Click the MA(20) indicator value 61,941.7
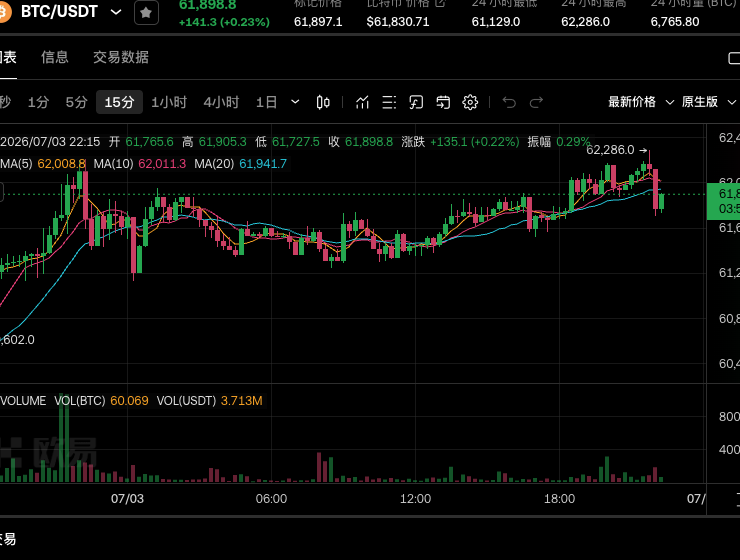740x560 pixels. click(x=263, y=164)
